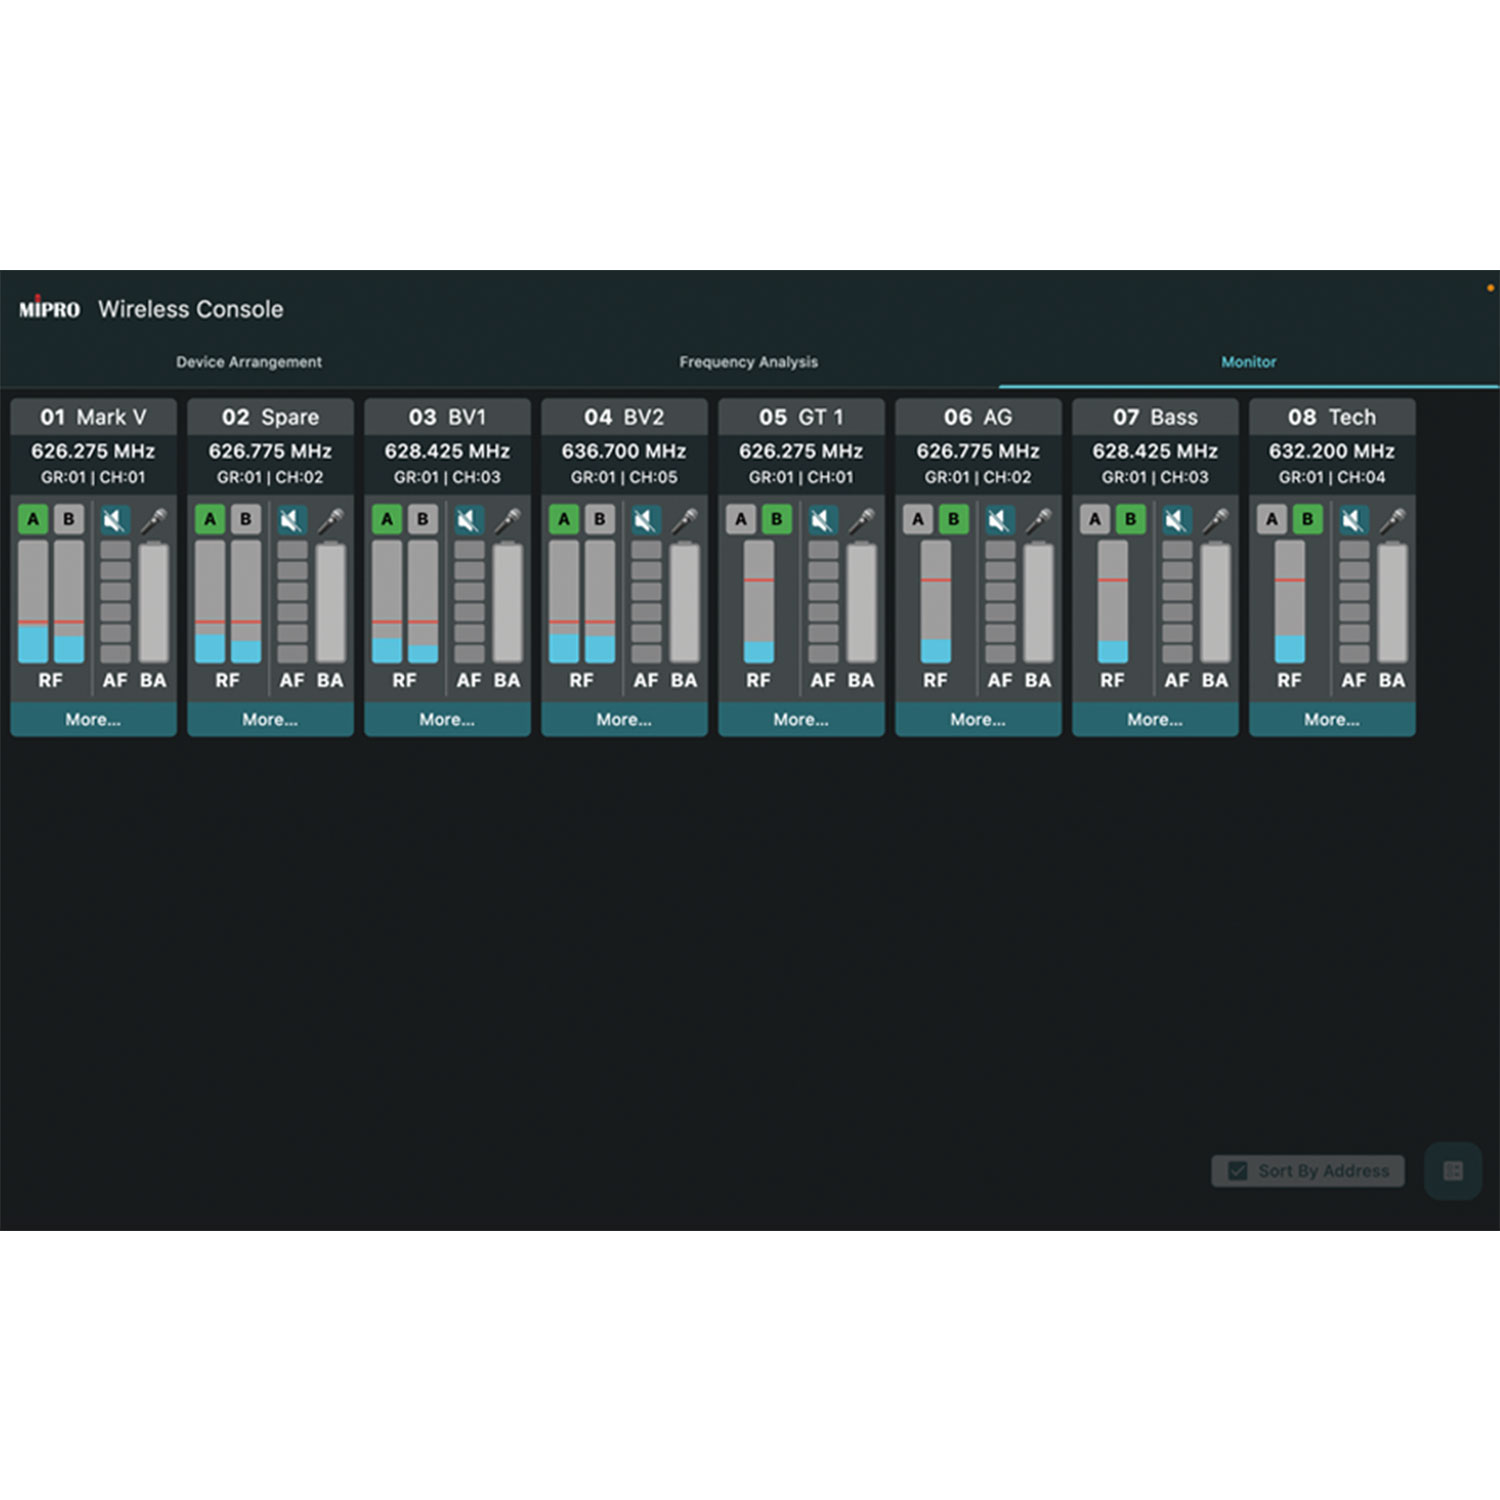Click the microphone icon on 08 Tech
The height and width of the screenshot is (1500, 1500).
1392,520
